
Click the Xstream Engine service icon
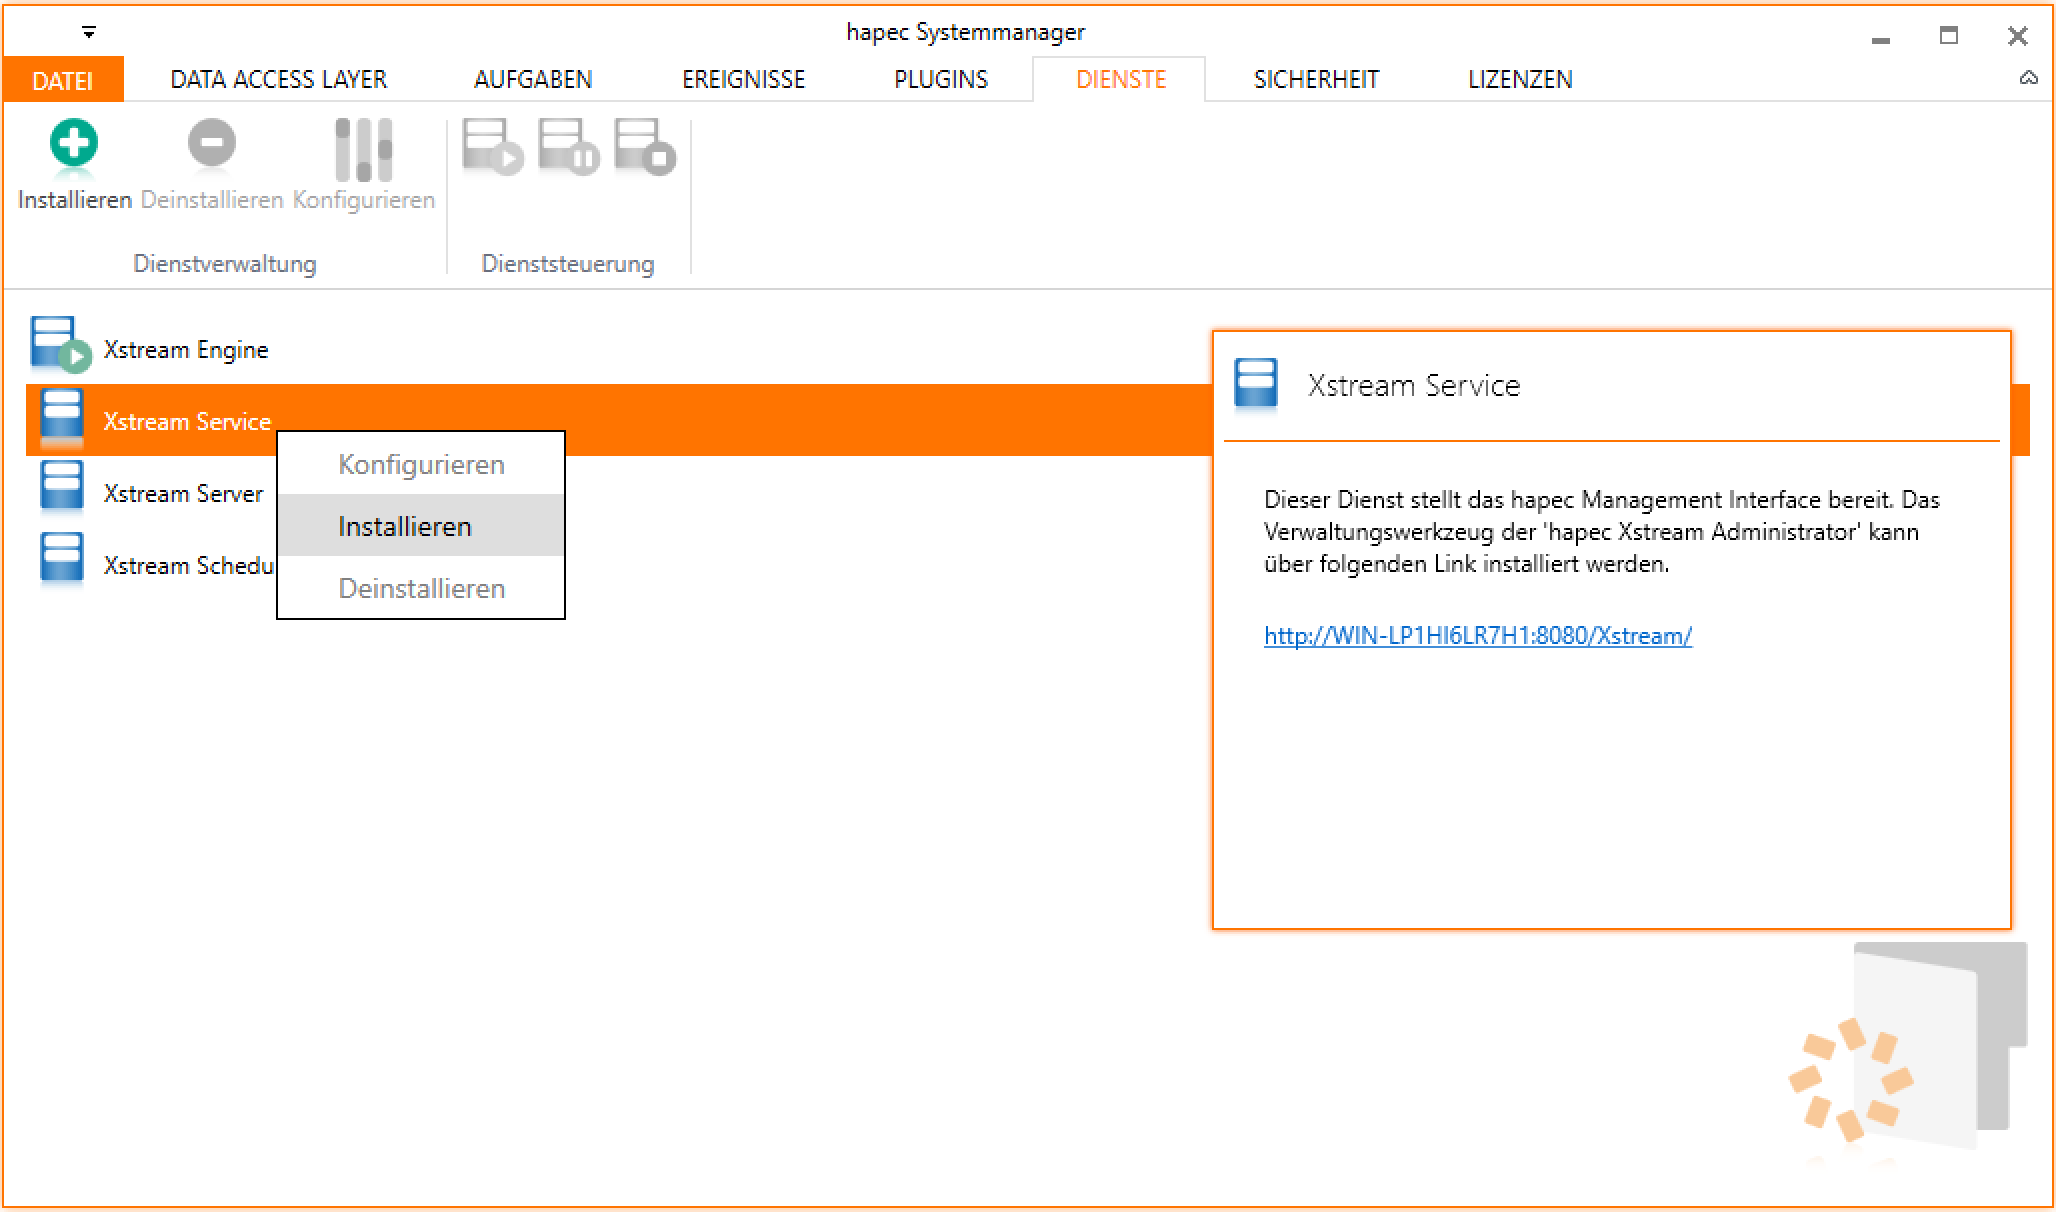tap(58, 343)
